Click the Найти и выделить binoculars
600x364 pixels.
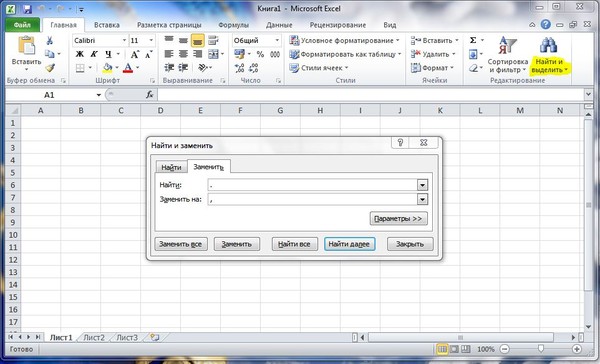[x=548, y=45]
